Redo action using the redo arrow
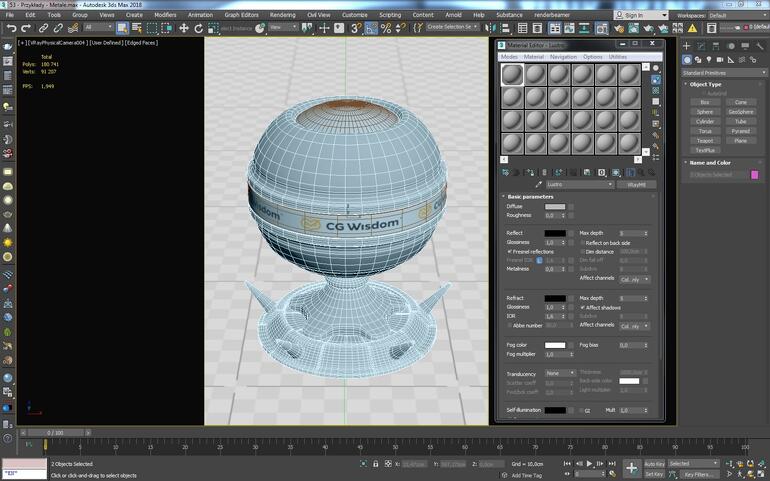The image size is (770, 481). coord(26,28)
